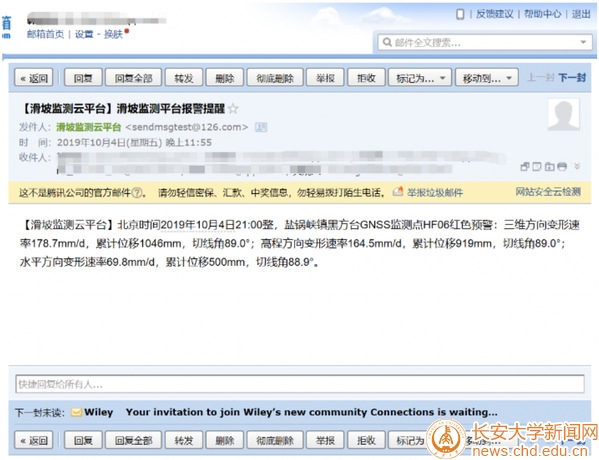Click the sender avatar thumbnail

[x=563, y=115]
